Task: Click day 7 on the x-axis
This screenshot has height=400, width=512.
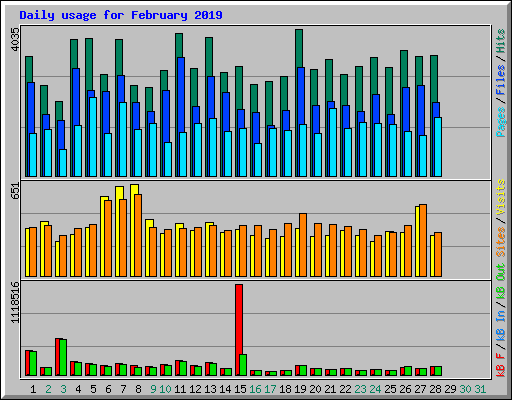Action: (123, 389)
